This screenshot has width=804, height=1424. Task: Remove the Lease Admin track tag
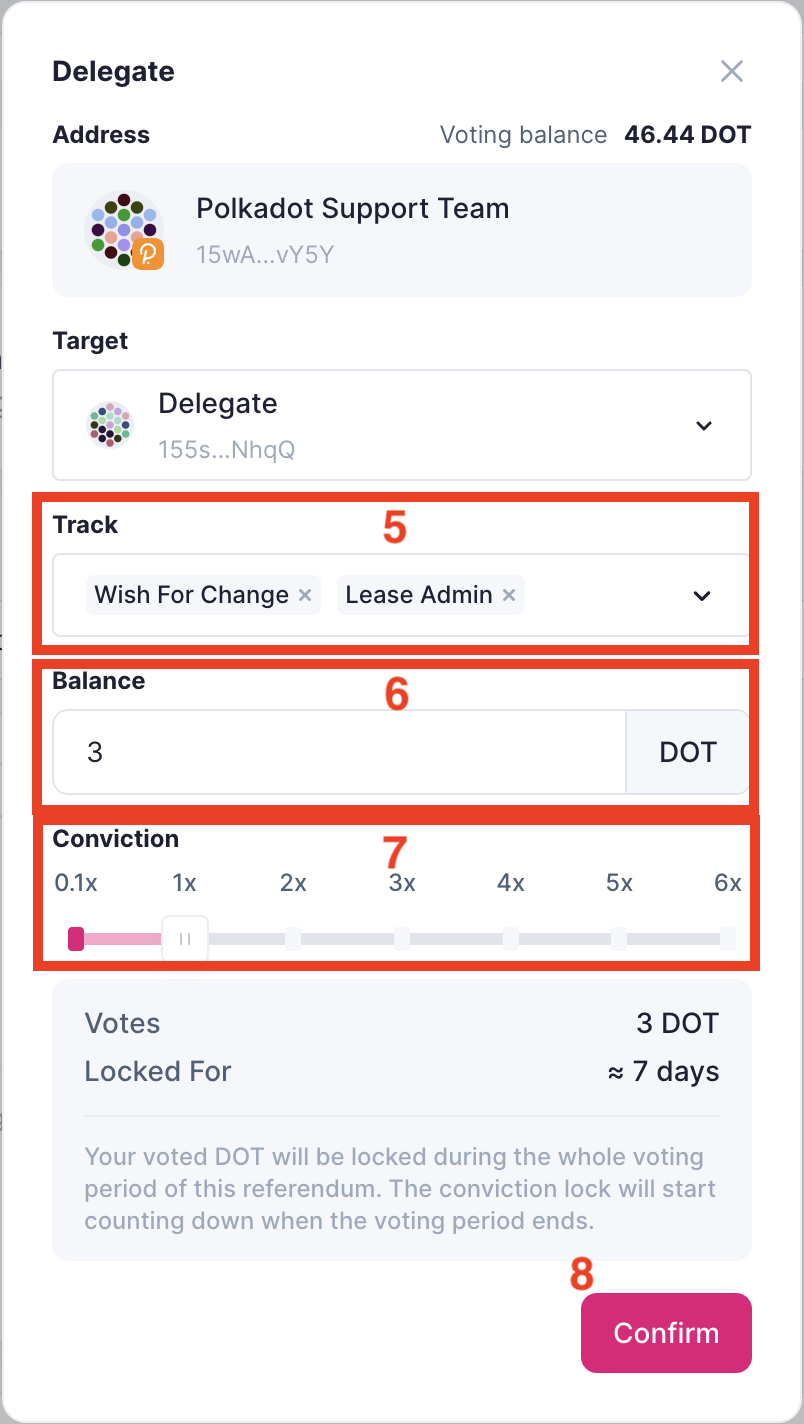tap(509, 595)
